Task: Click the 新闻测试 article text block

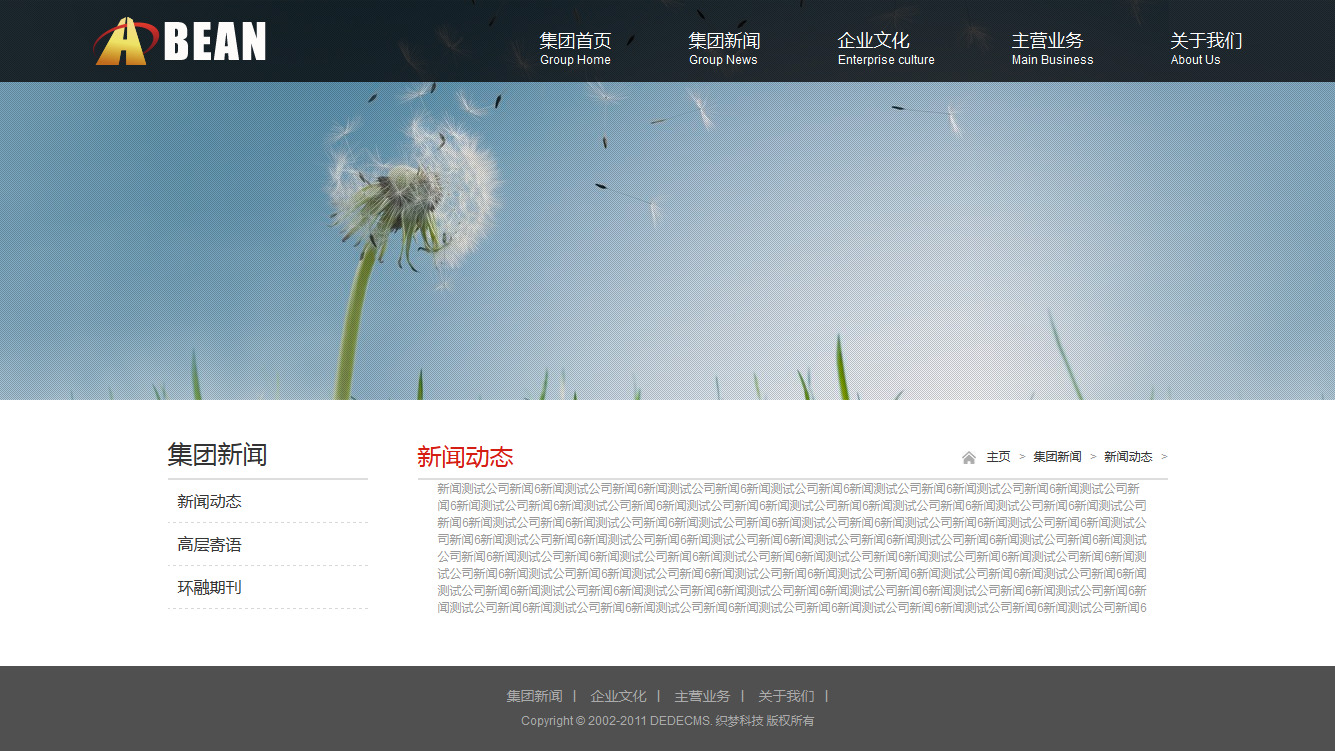Action: 792,548
